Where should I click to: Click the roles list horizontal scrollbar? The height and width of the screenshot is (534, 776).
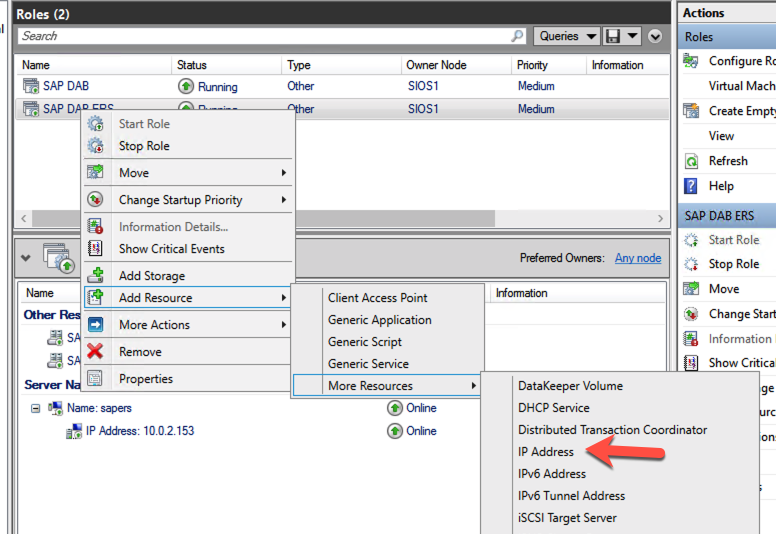263,218
